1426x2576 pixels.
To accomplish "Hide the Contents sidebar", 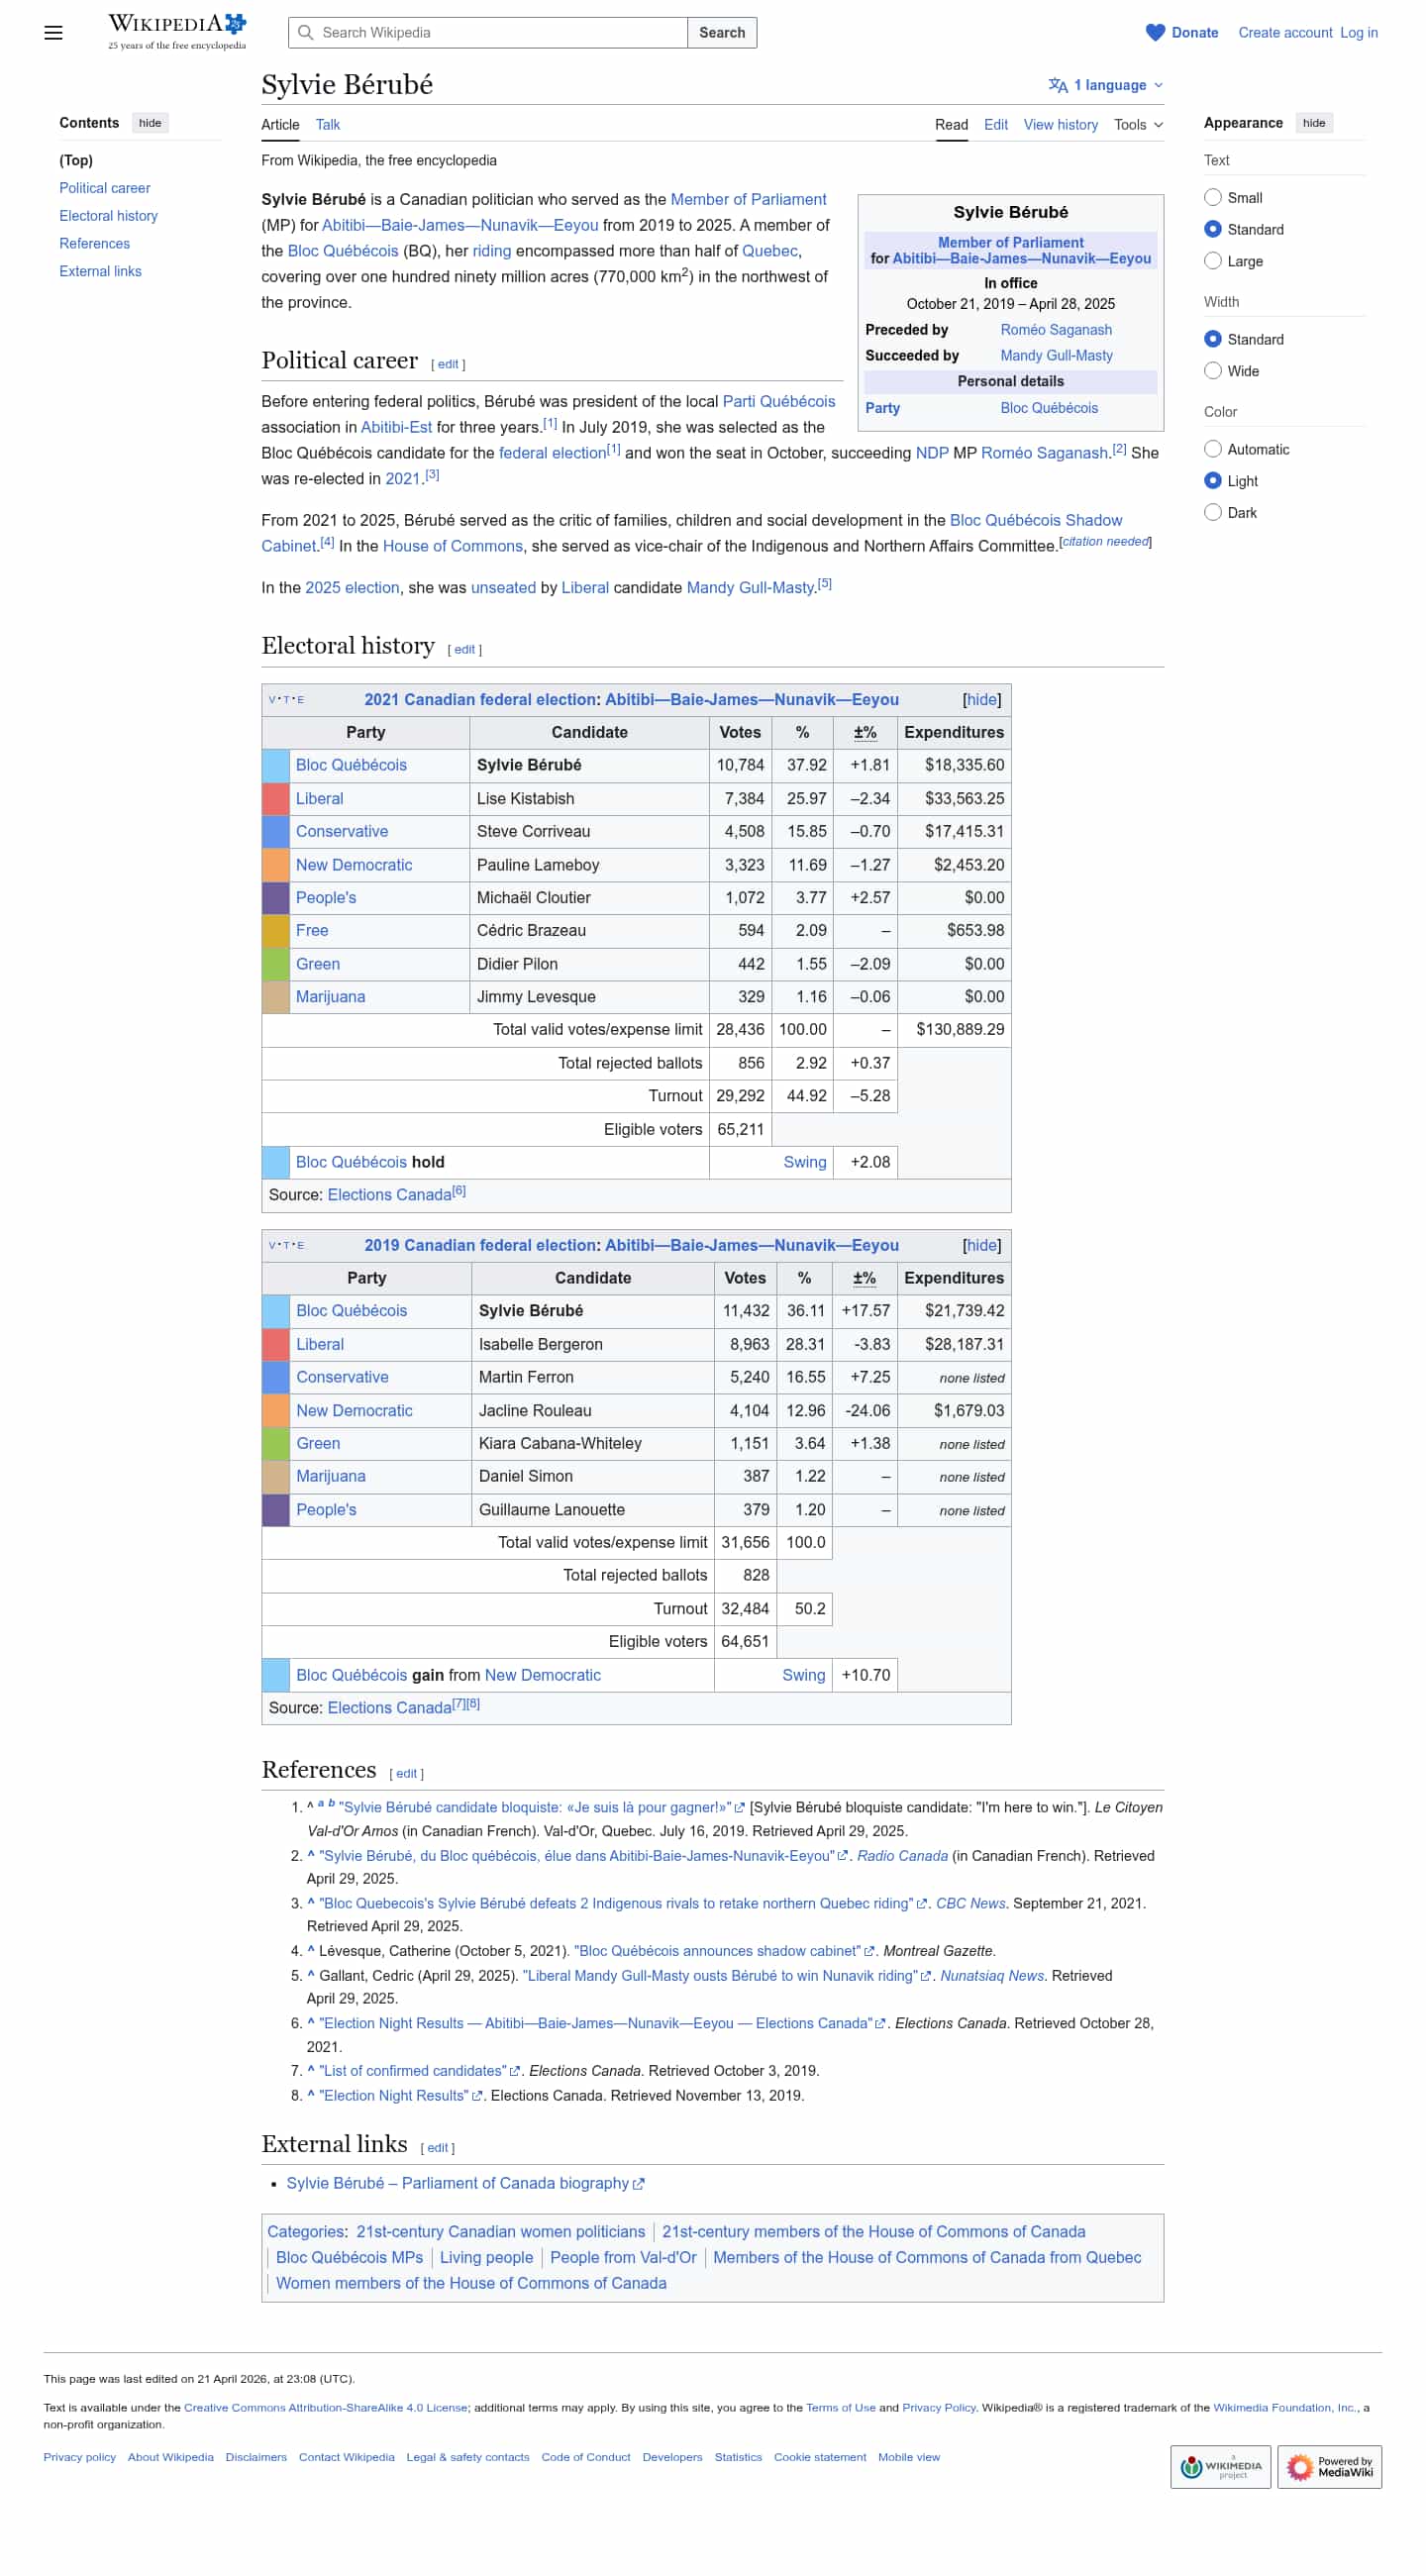I will coord(150,123).
